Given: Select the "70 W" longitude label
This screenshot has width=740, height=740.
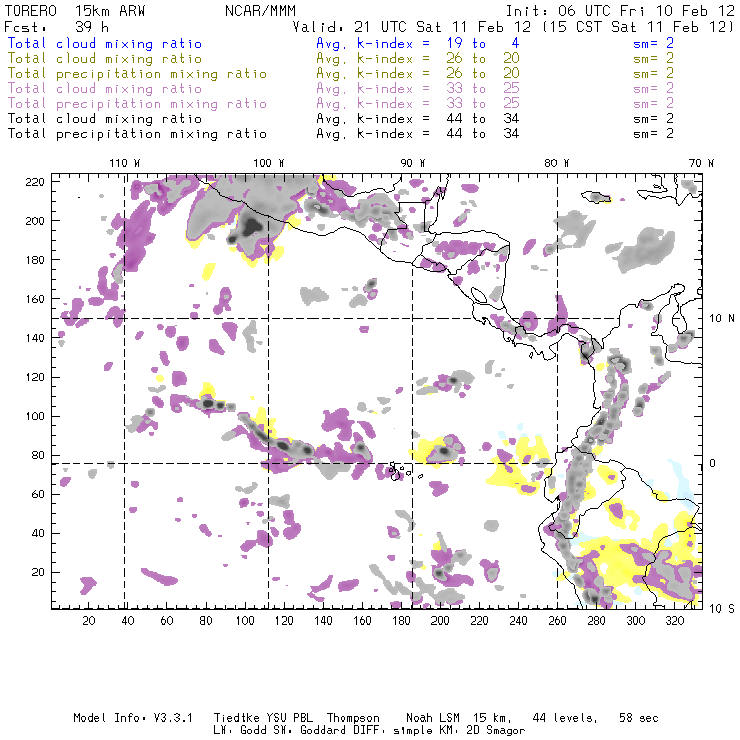Looking at the screenshot, I should click(701, 163).
